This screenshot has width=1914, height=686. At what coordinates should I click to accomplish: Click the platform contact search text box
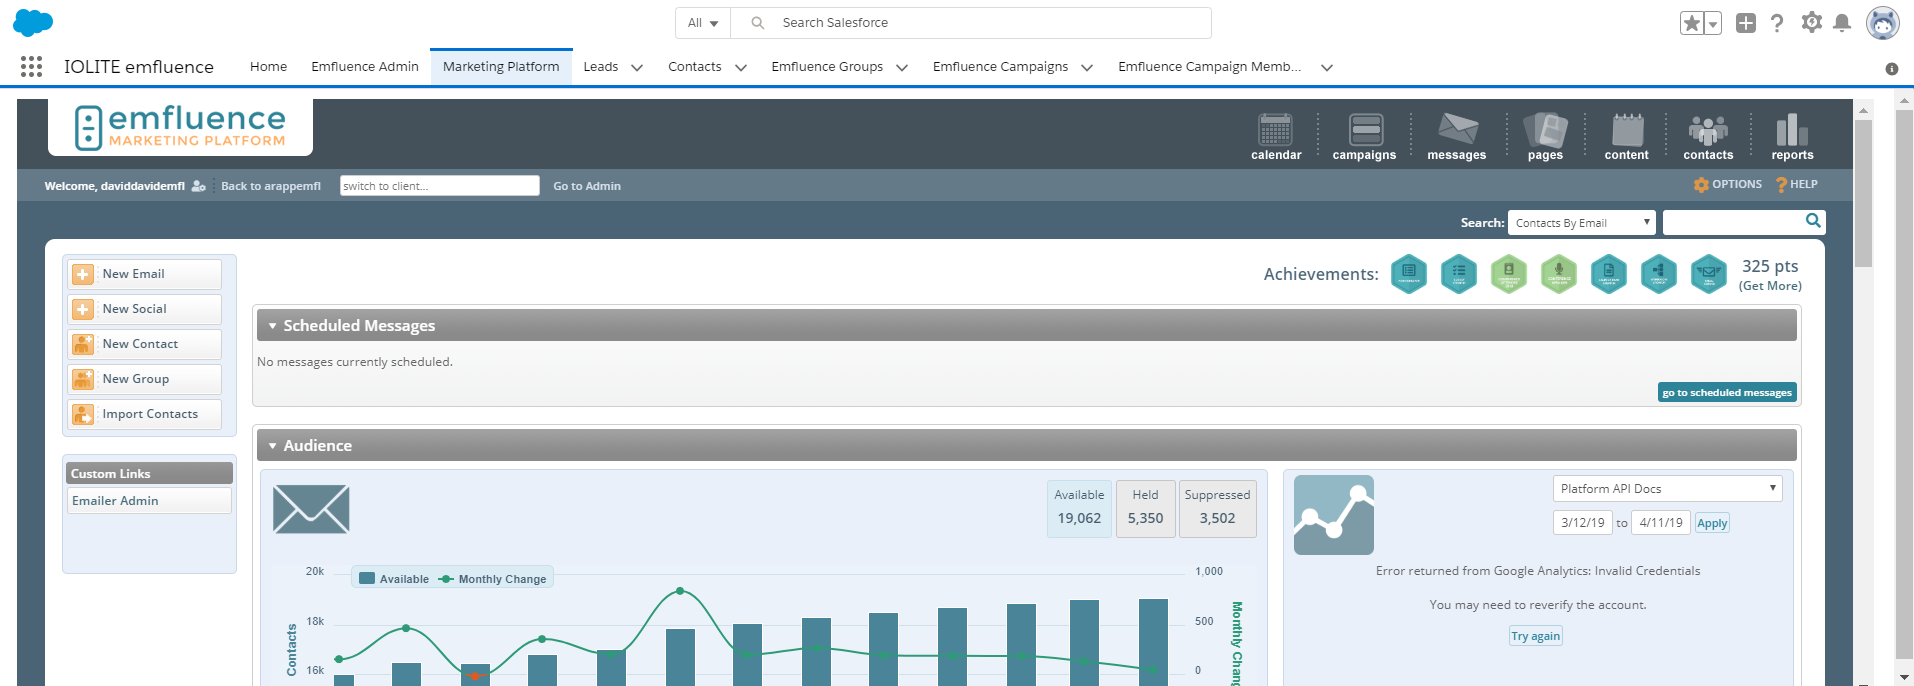pos(1733,222)
